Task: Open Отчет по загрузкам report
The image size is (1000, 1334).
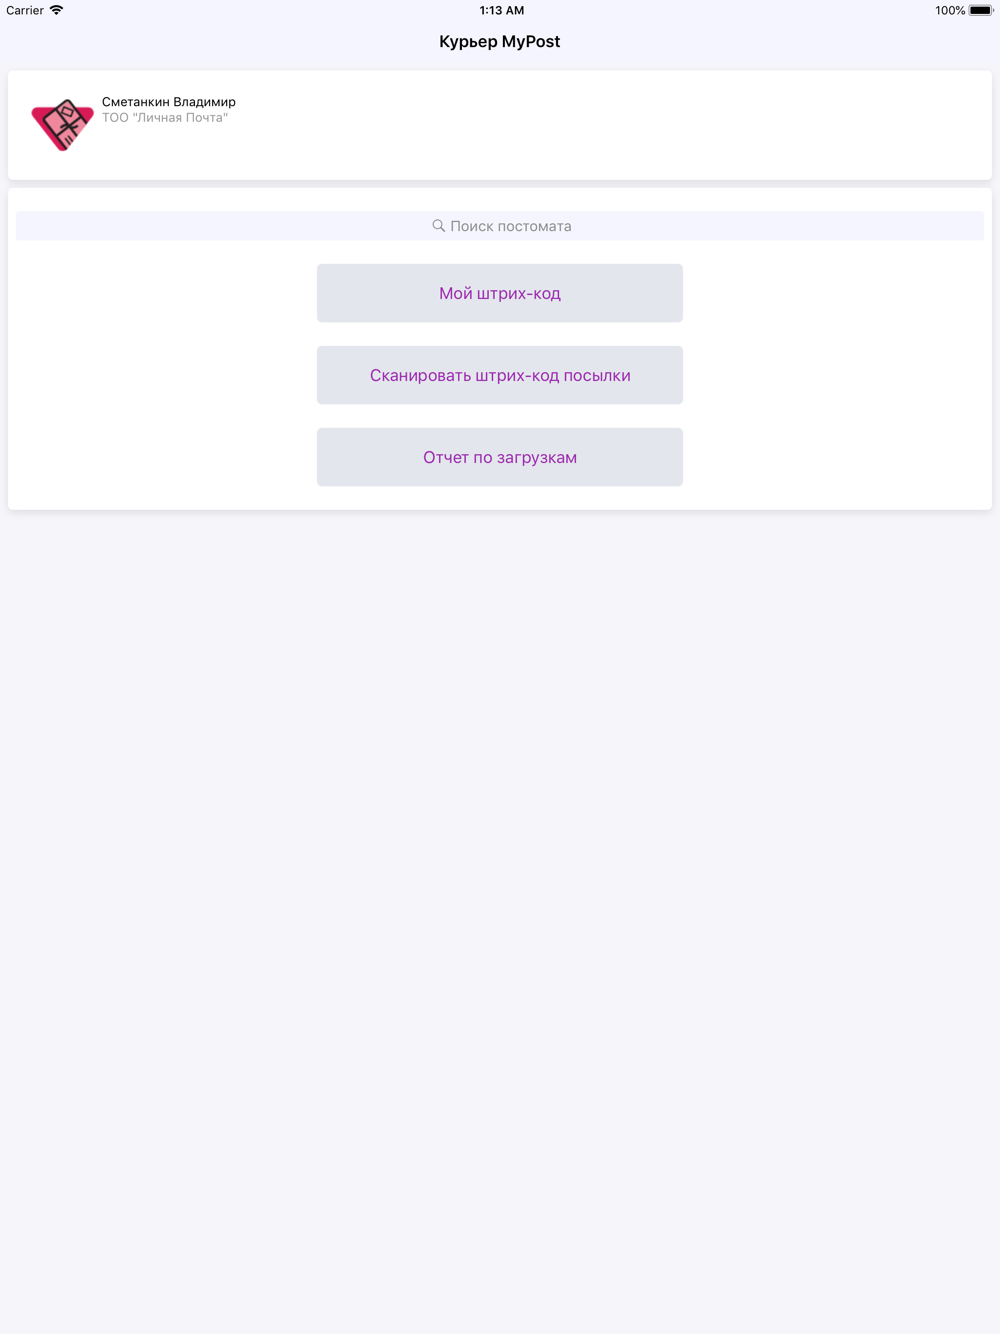Action: (500, 457)
